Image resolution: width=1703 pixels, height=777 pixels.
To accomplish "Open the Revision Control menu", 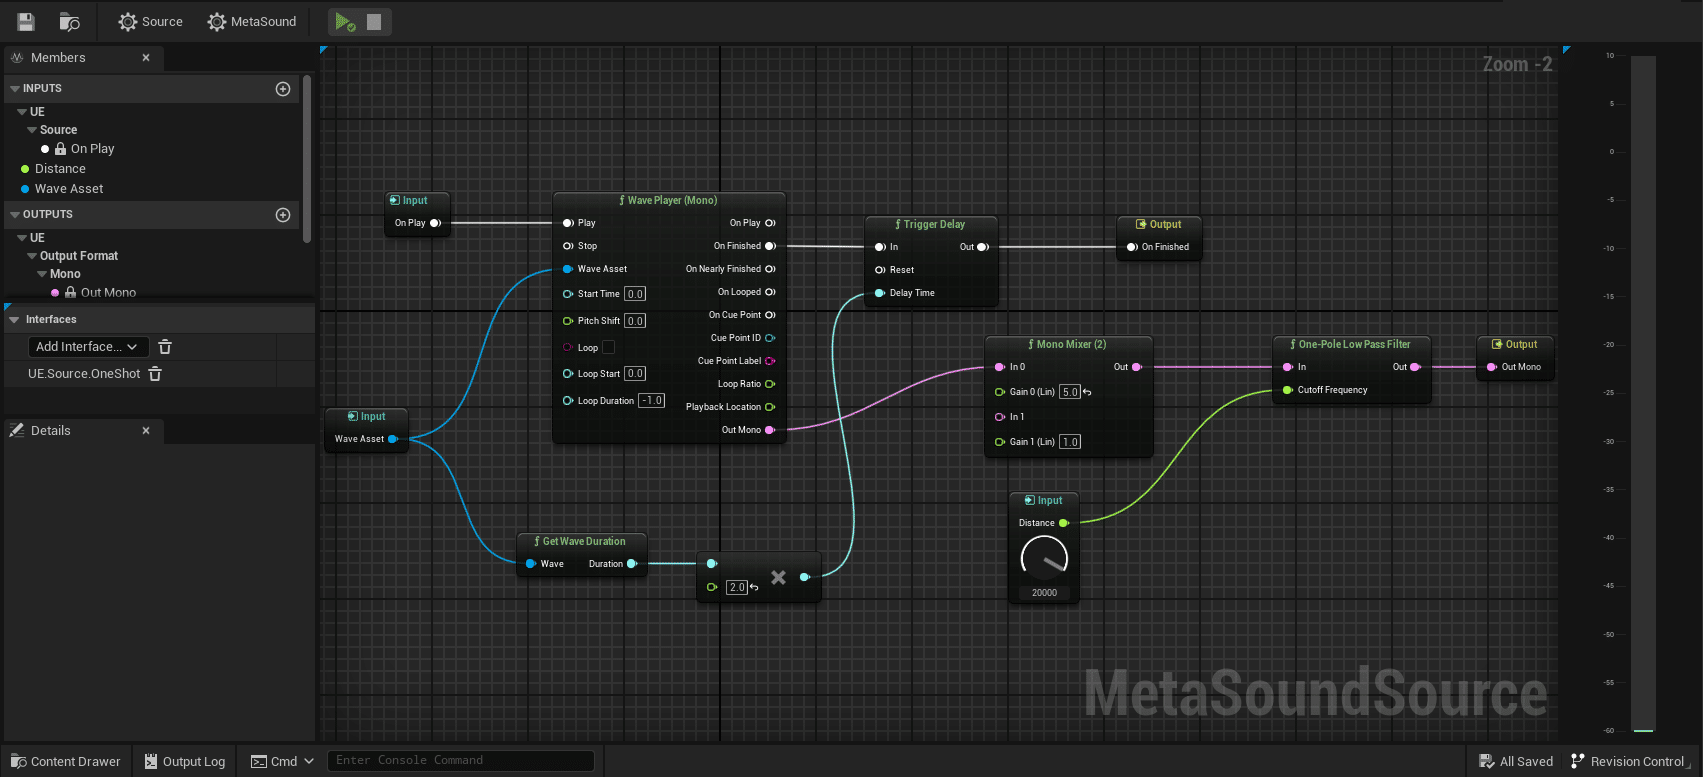I will click(1629, 761).
